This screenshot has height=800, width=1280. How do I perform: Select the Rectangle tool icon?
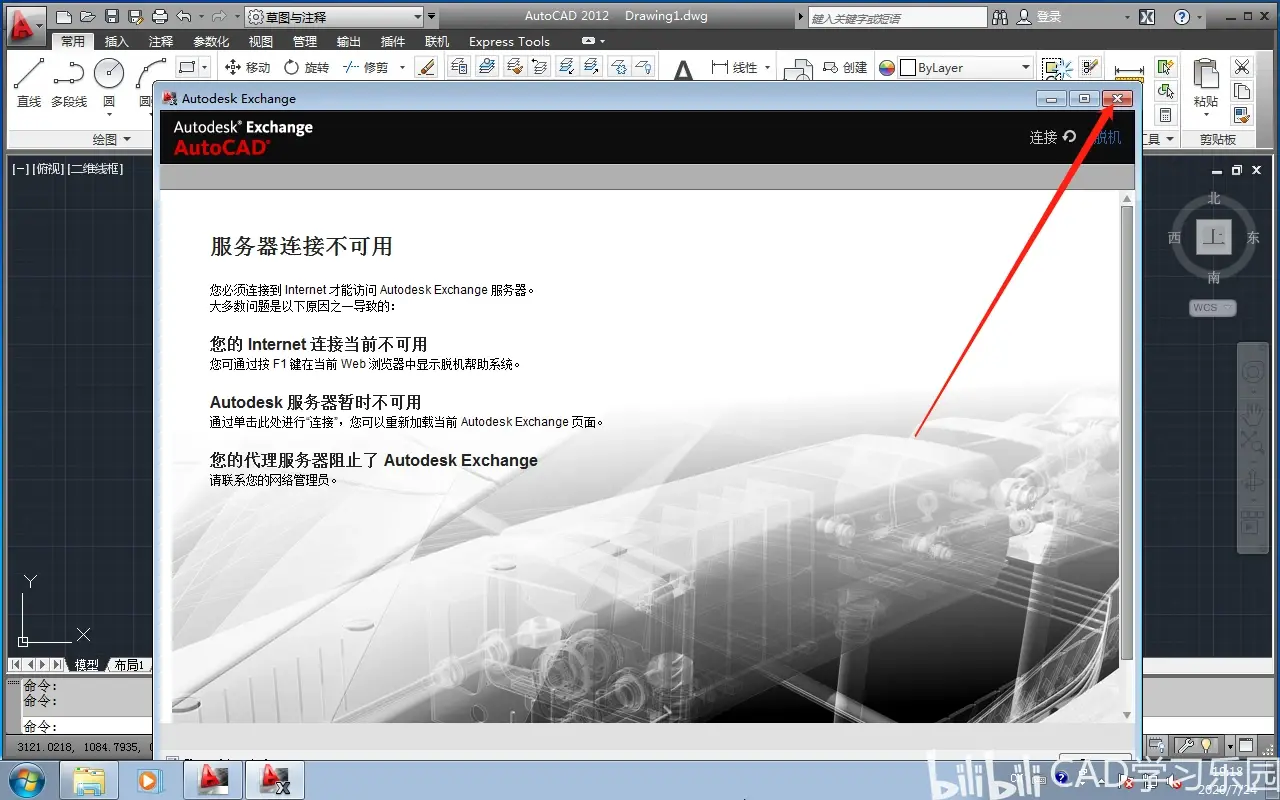pos(187,67)
